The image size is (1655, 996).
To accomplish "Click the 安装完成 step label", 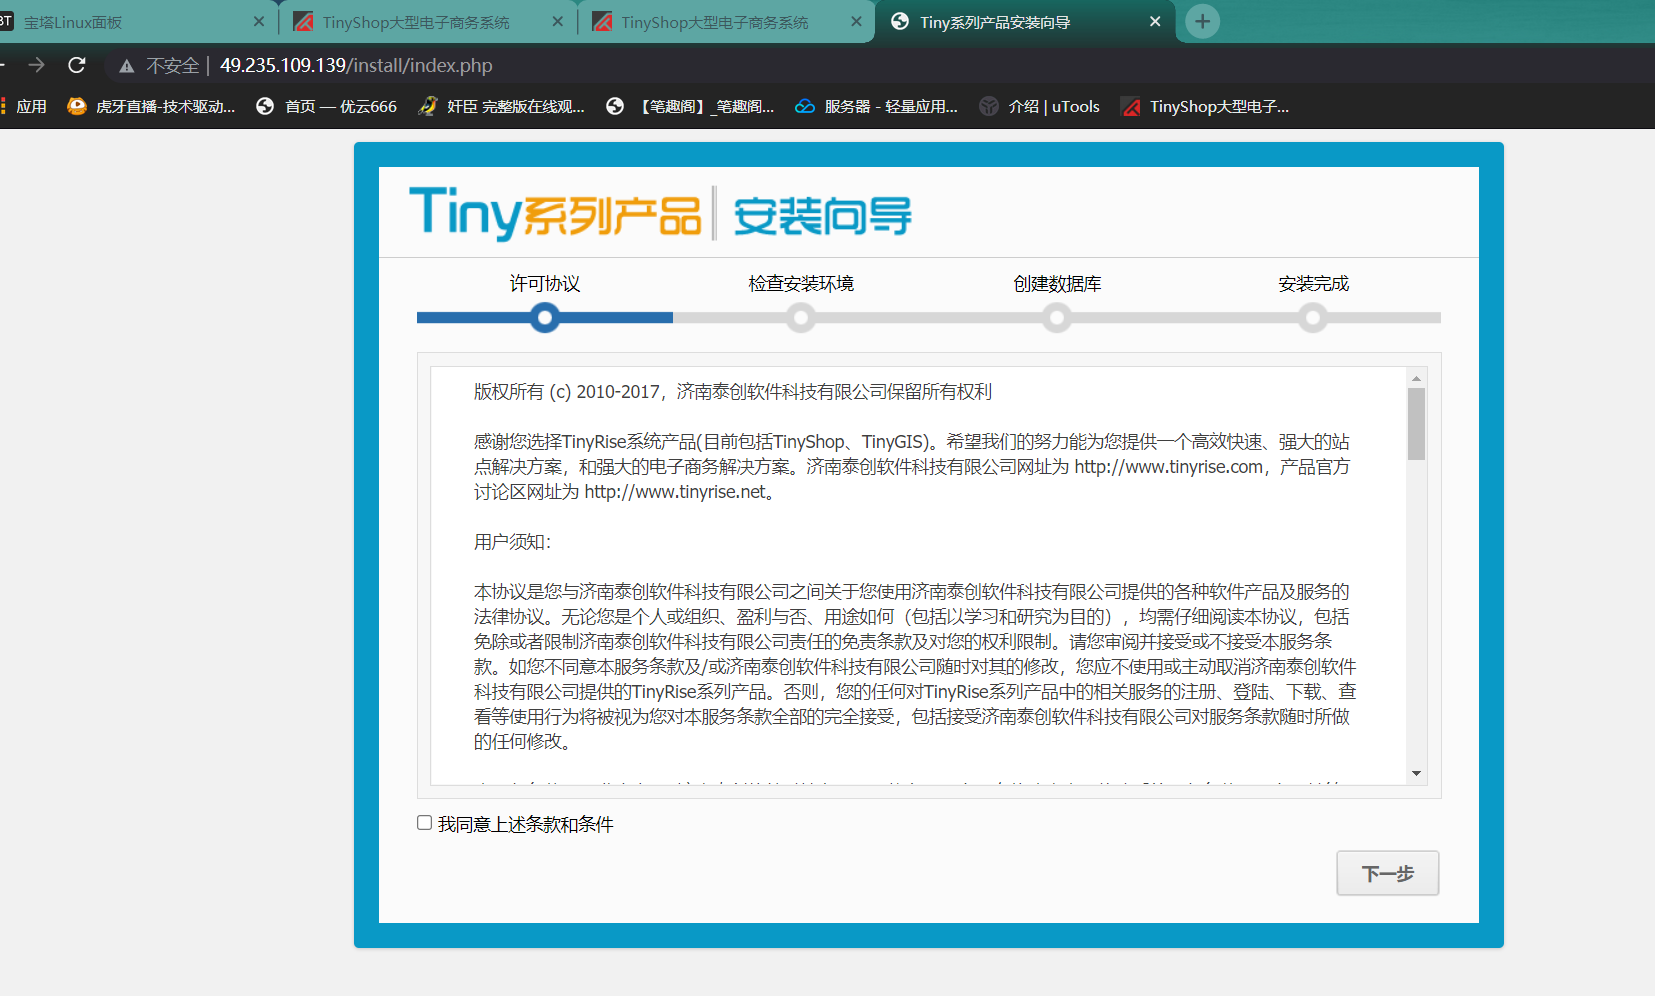I will (1313, 284).
